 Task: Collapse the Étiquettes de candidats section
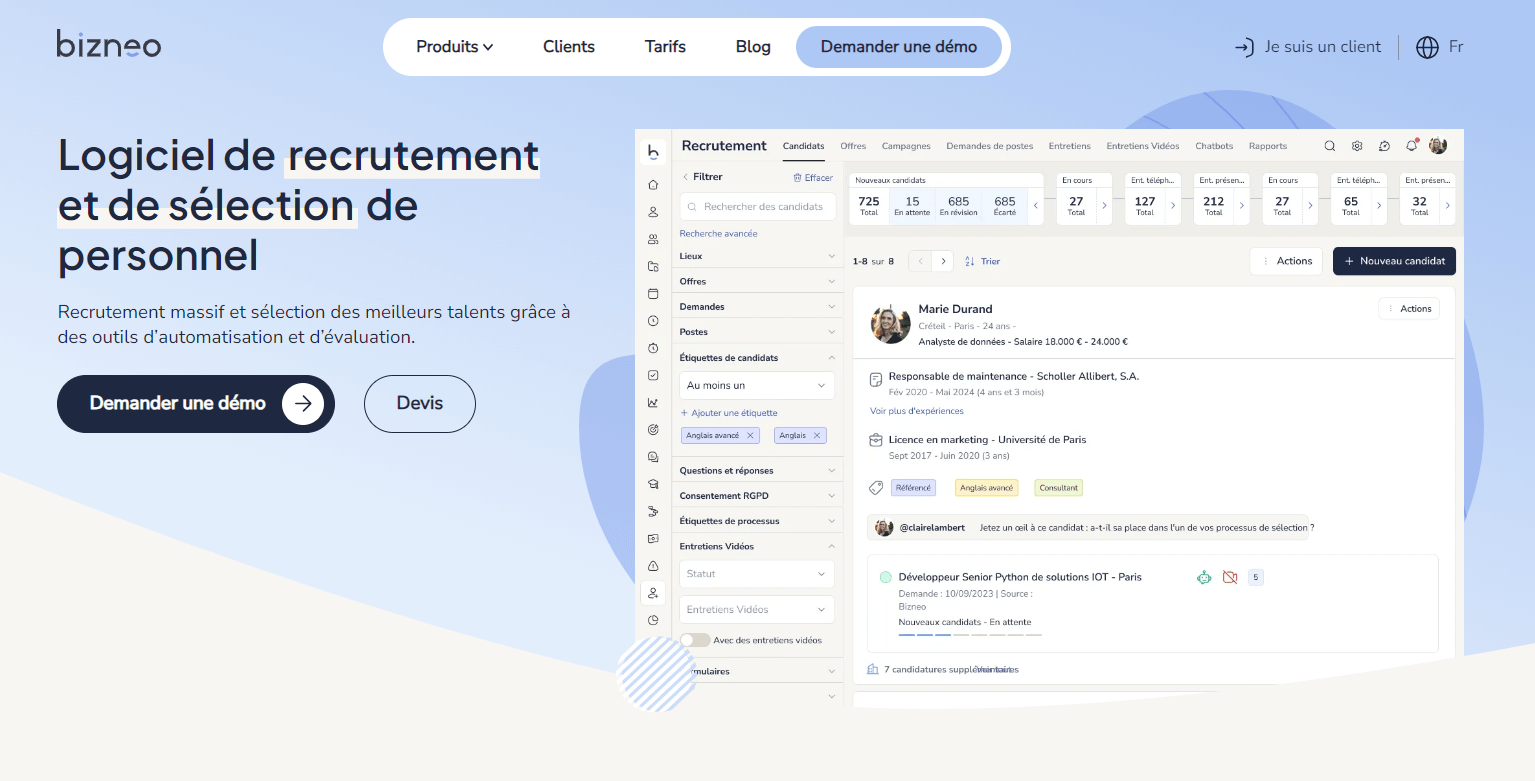pyautogui.click(x=758, y=357)
